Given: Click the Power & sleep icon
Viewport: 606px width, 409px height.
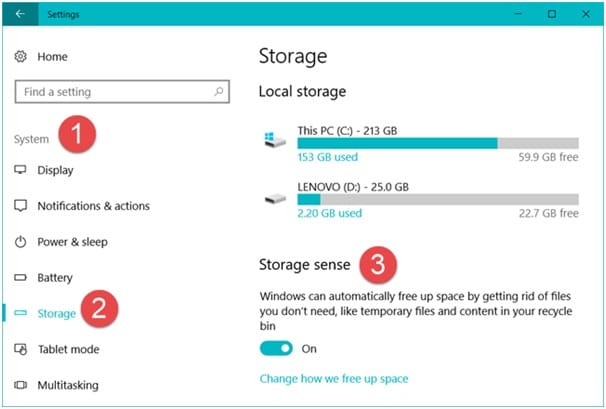Looking at the screenshot, I should pos(20,242).
